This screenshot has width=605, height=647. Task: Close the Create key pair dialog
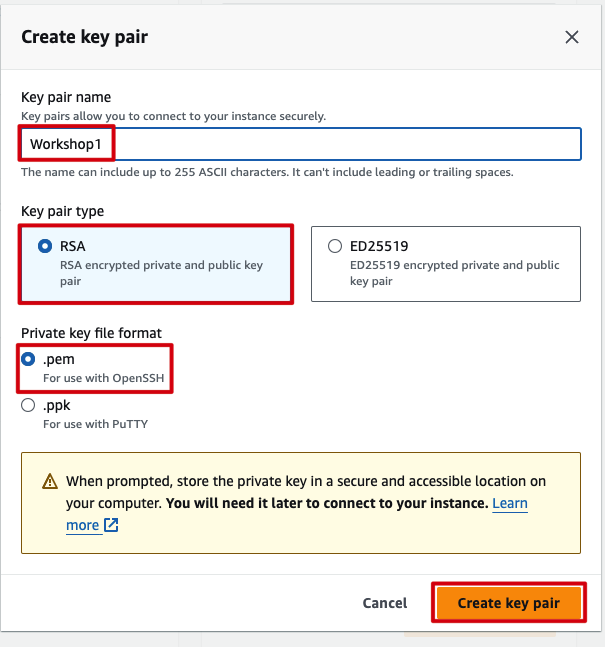pyautogui.click(x=572, y=37)
